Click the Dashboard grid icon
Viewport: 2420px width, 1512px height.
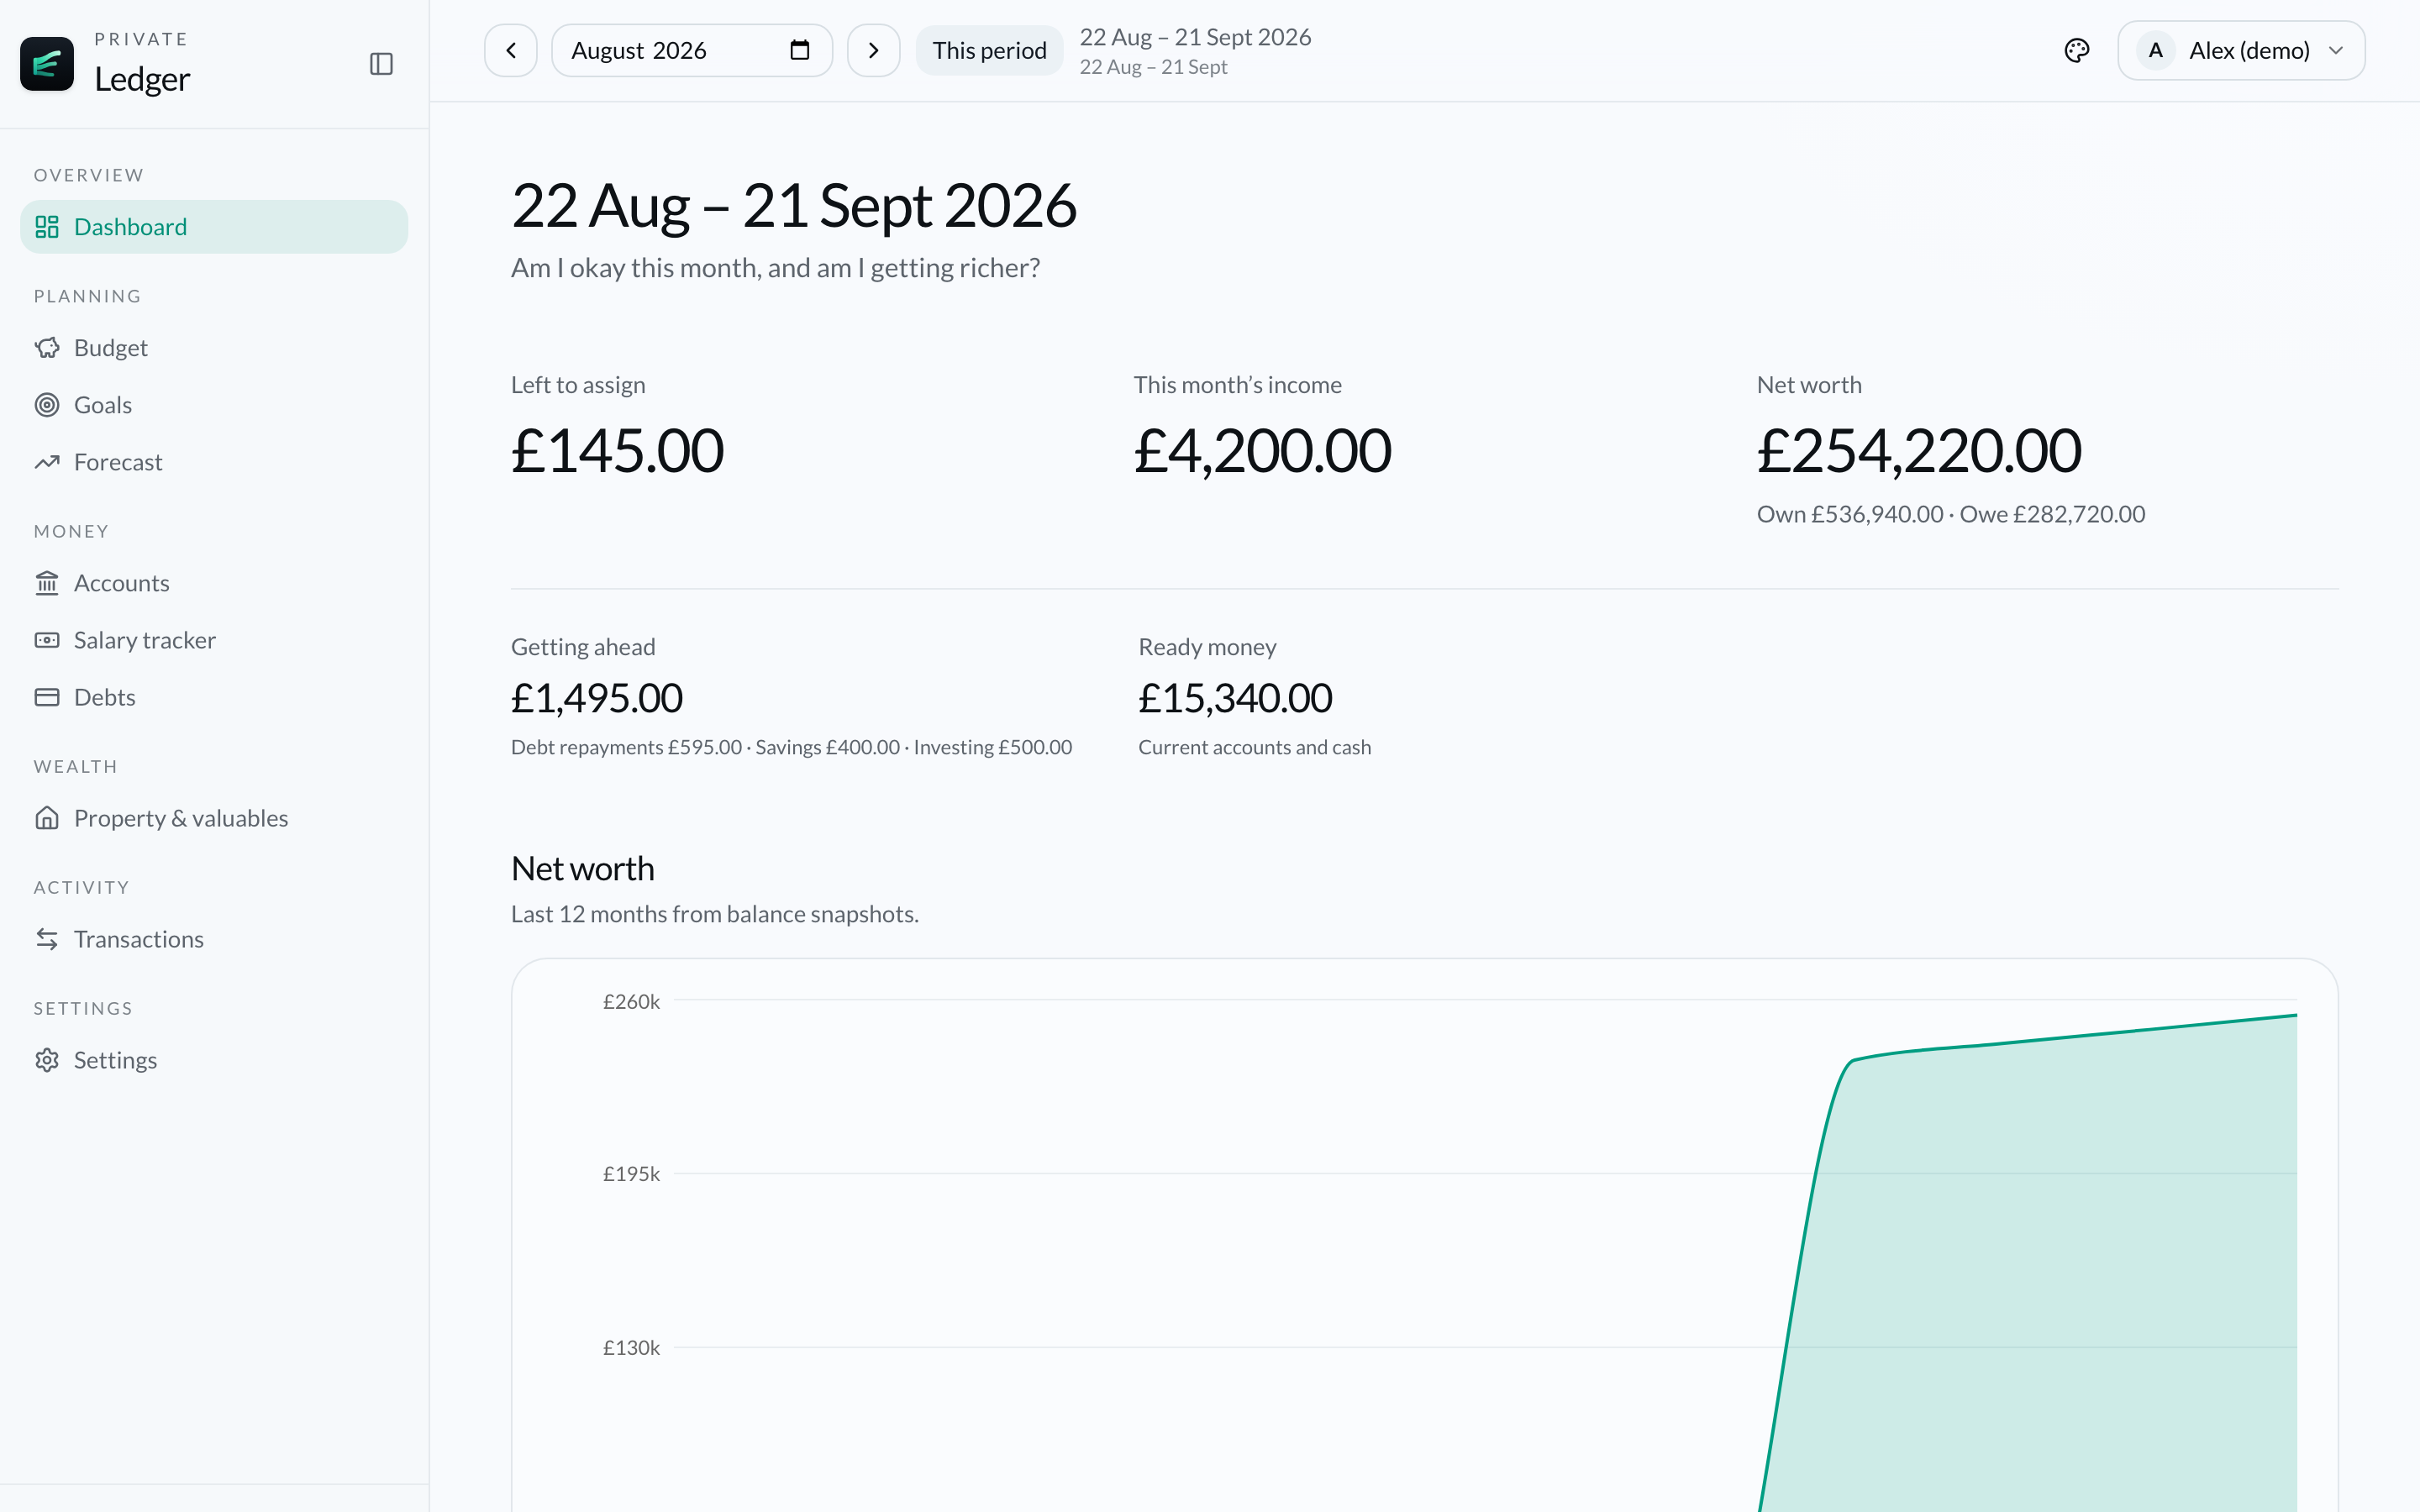[47, 227]
